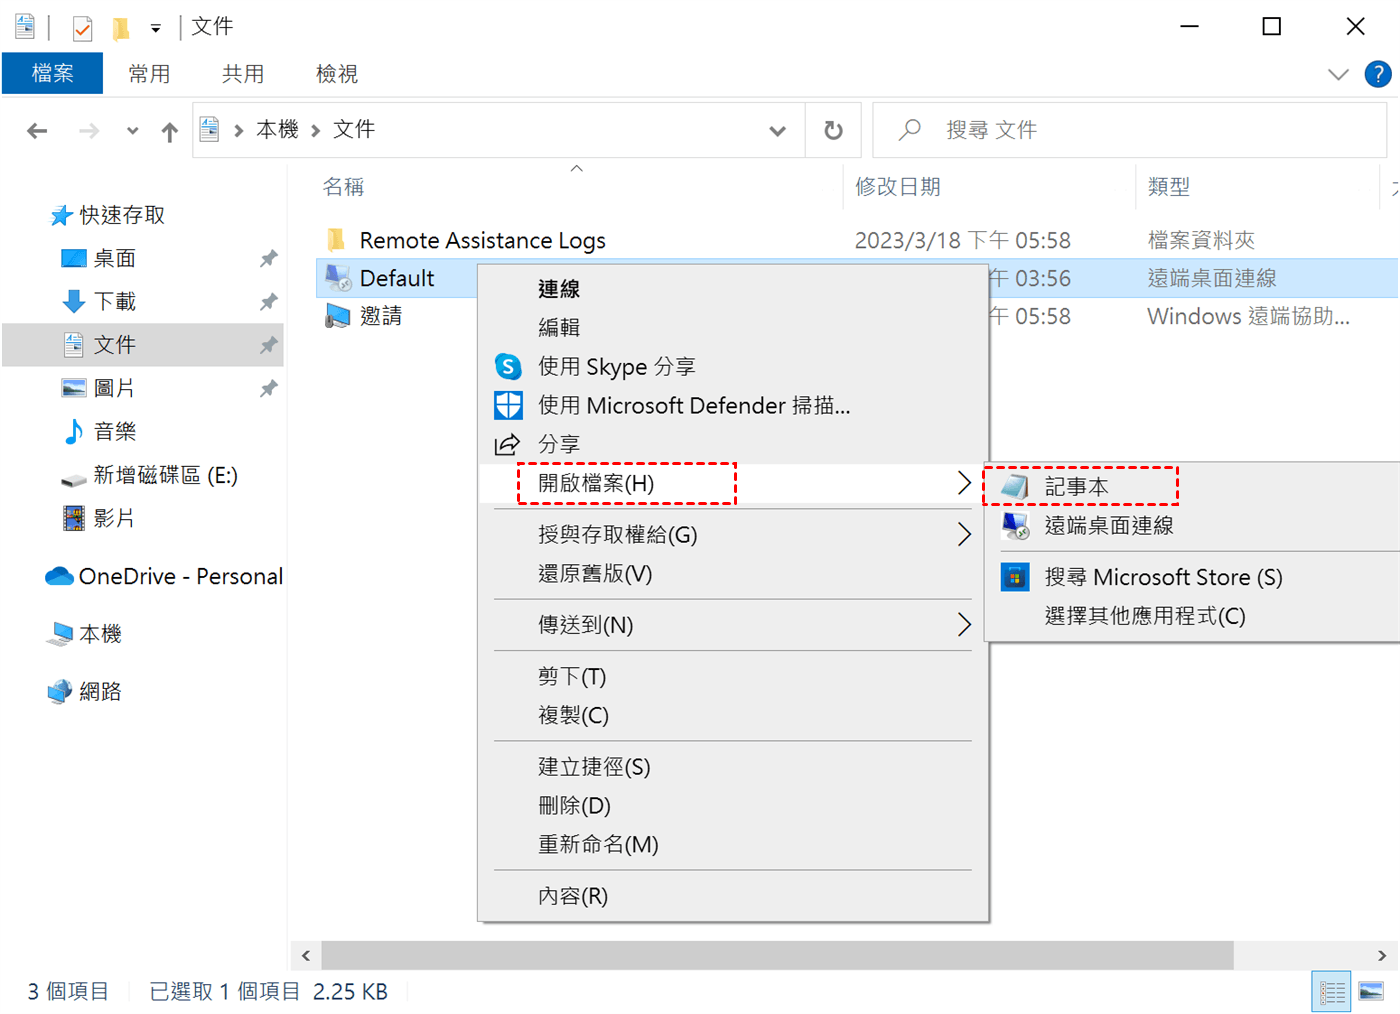The height and width of the screenshot is (1014, 1400).
Task: Expand the address bar history dropdown
Action: point(777,131)
